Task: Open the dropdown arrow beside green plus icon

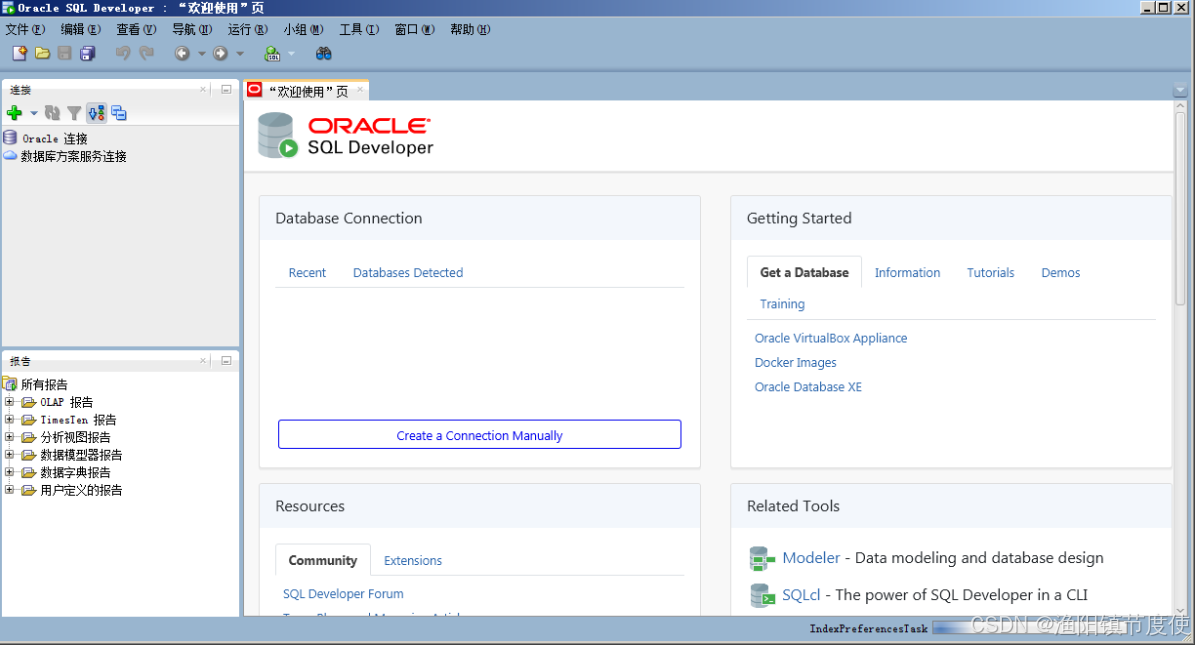Action: 34,113
